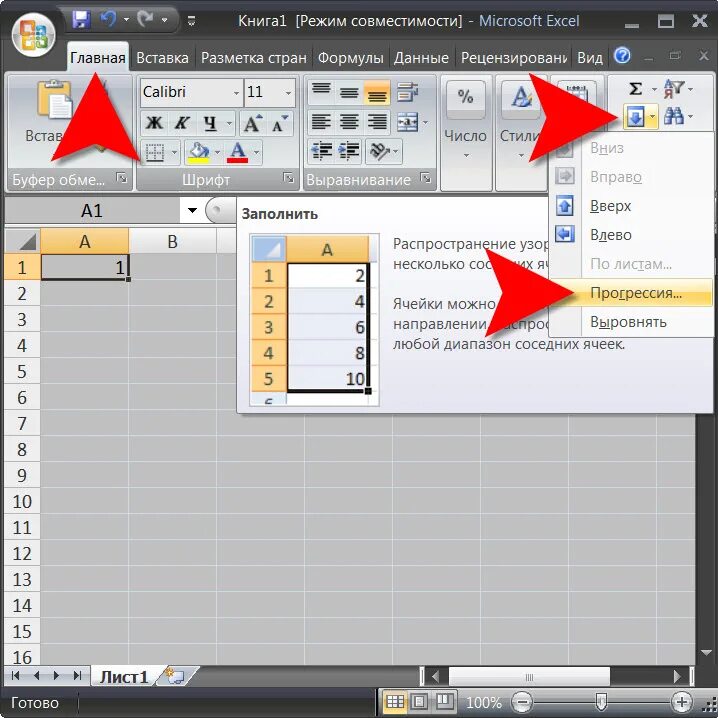Increase the indent
Screen dimensions: 718x718
click(349, 151)
